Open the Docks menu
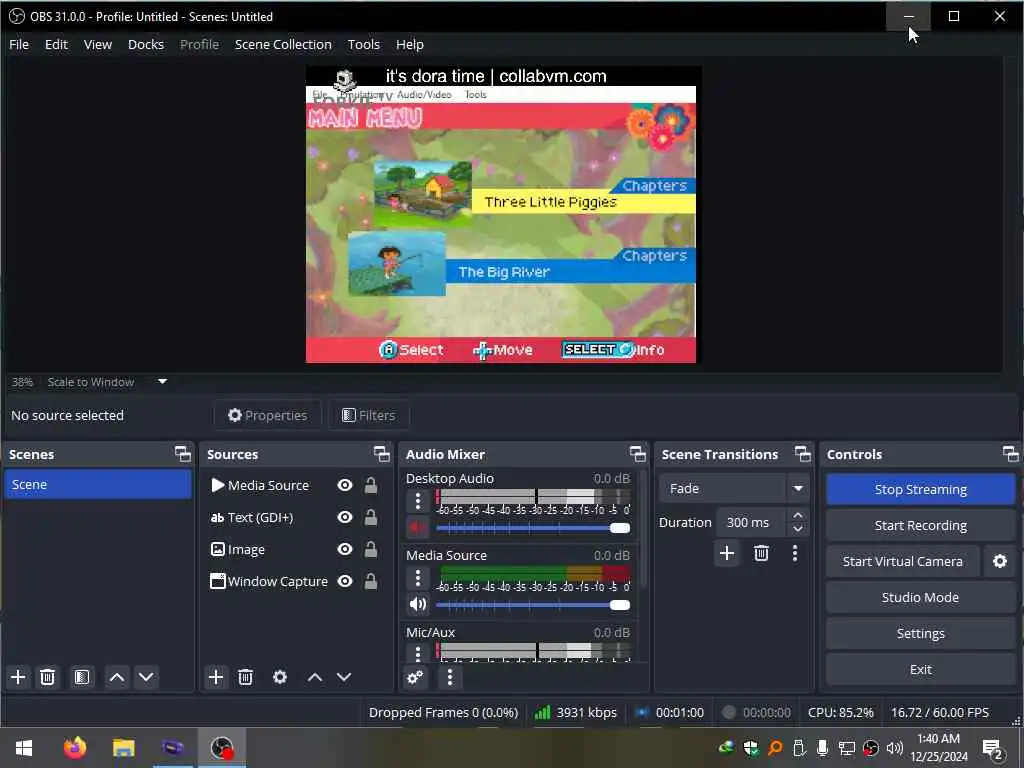Viewport: 1024px width, 768px height. point(146,44)
